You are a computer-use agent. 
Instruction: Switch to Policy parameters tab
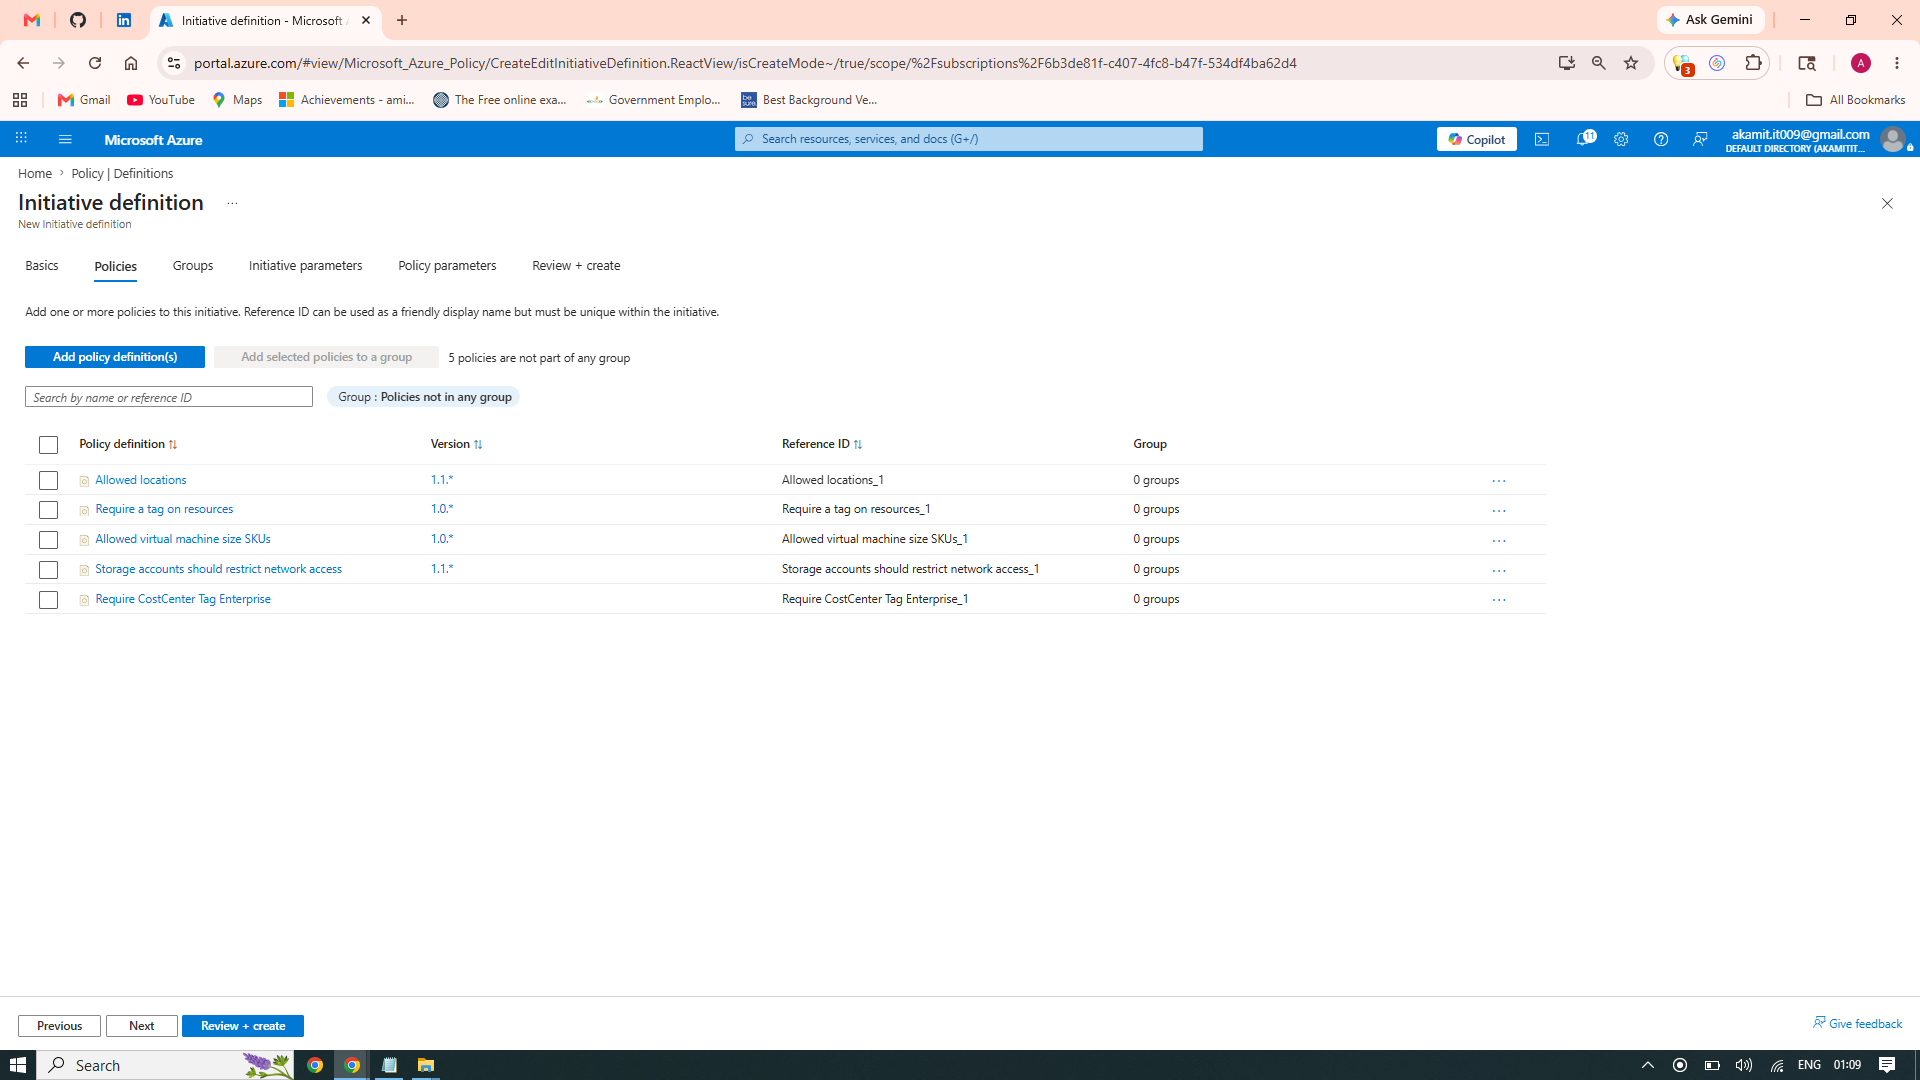click(x=447, y=266)
